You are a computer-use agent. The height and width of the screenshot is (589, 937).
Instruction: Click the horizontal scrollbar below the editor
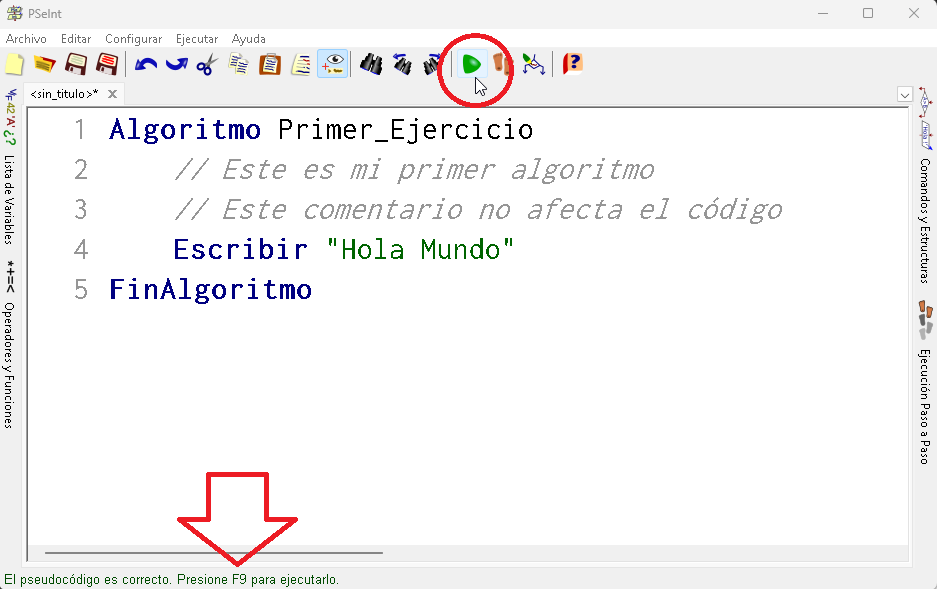(x=213, y=553)
